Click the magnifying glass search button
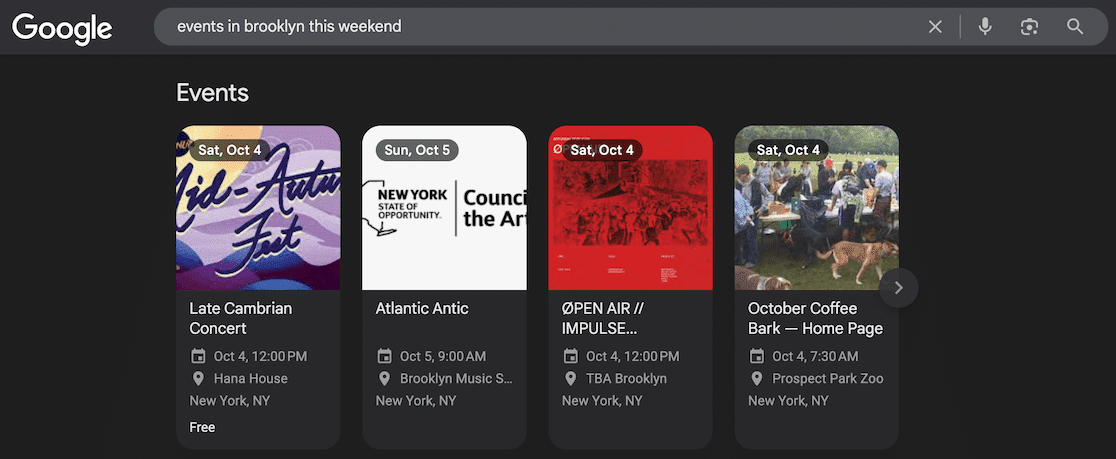 tap(1075, 27)
